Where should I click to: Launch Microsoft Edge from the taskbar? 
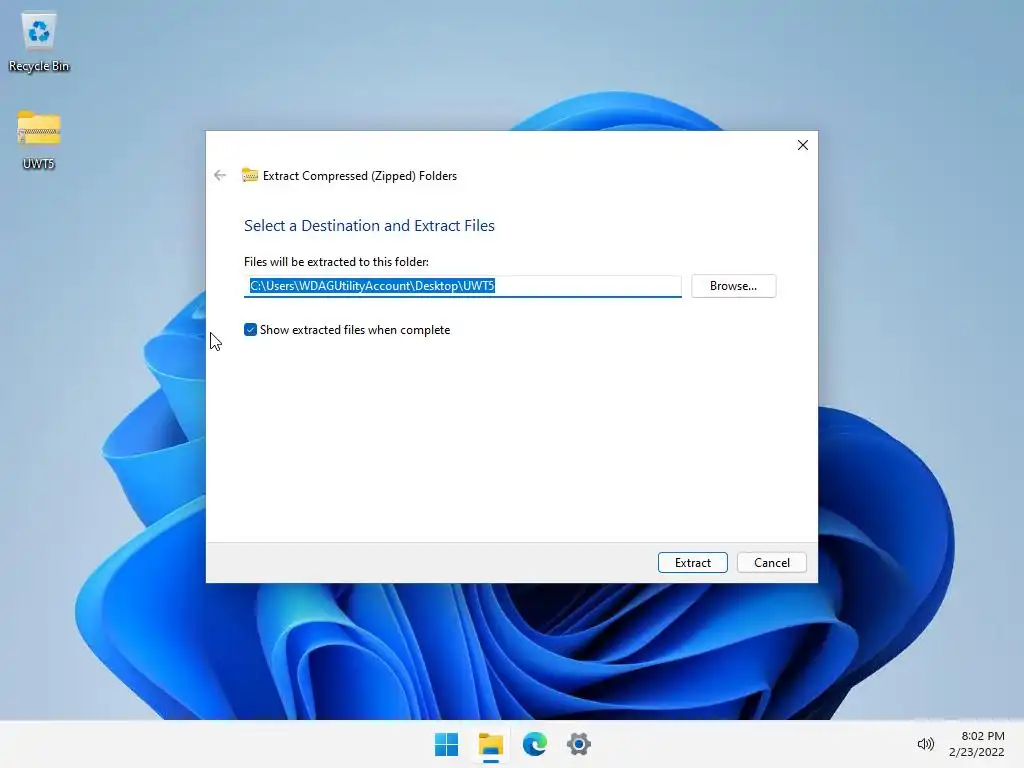[535, 744]
